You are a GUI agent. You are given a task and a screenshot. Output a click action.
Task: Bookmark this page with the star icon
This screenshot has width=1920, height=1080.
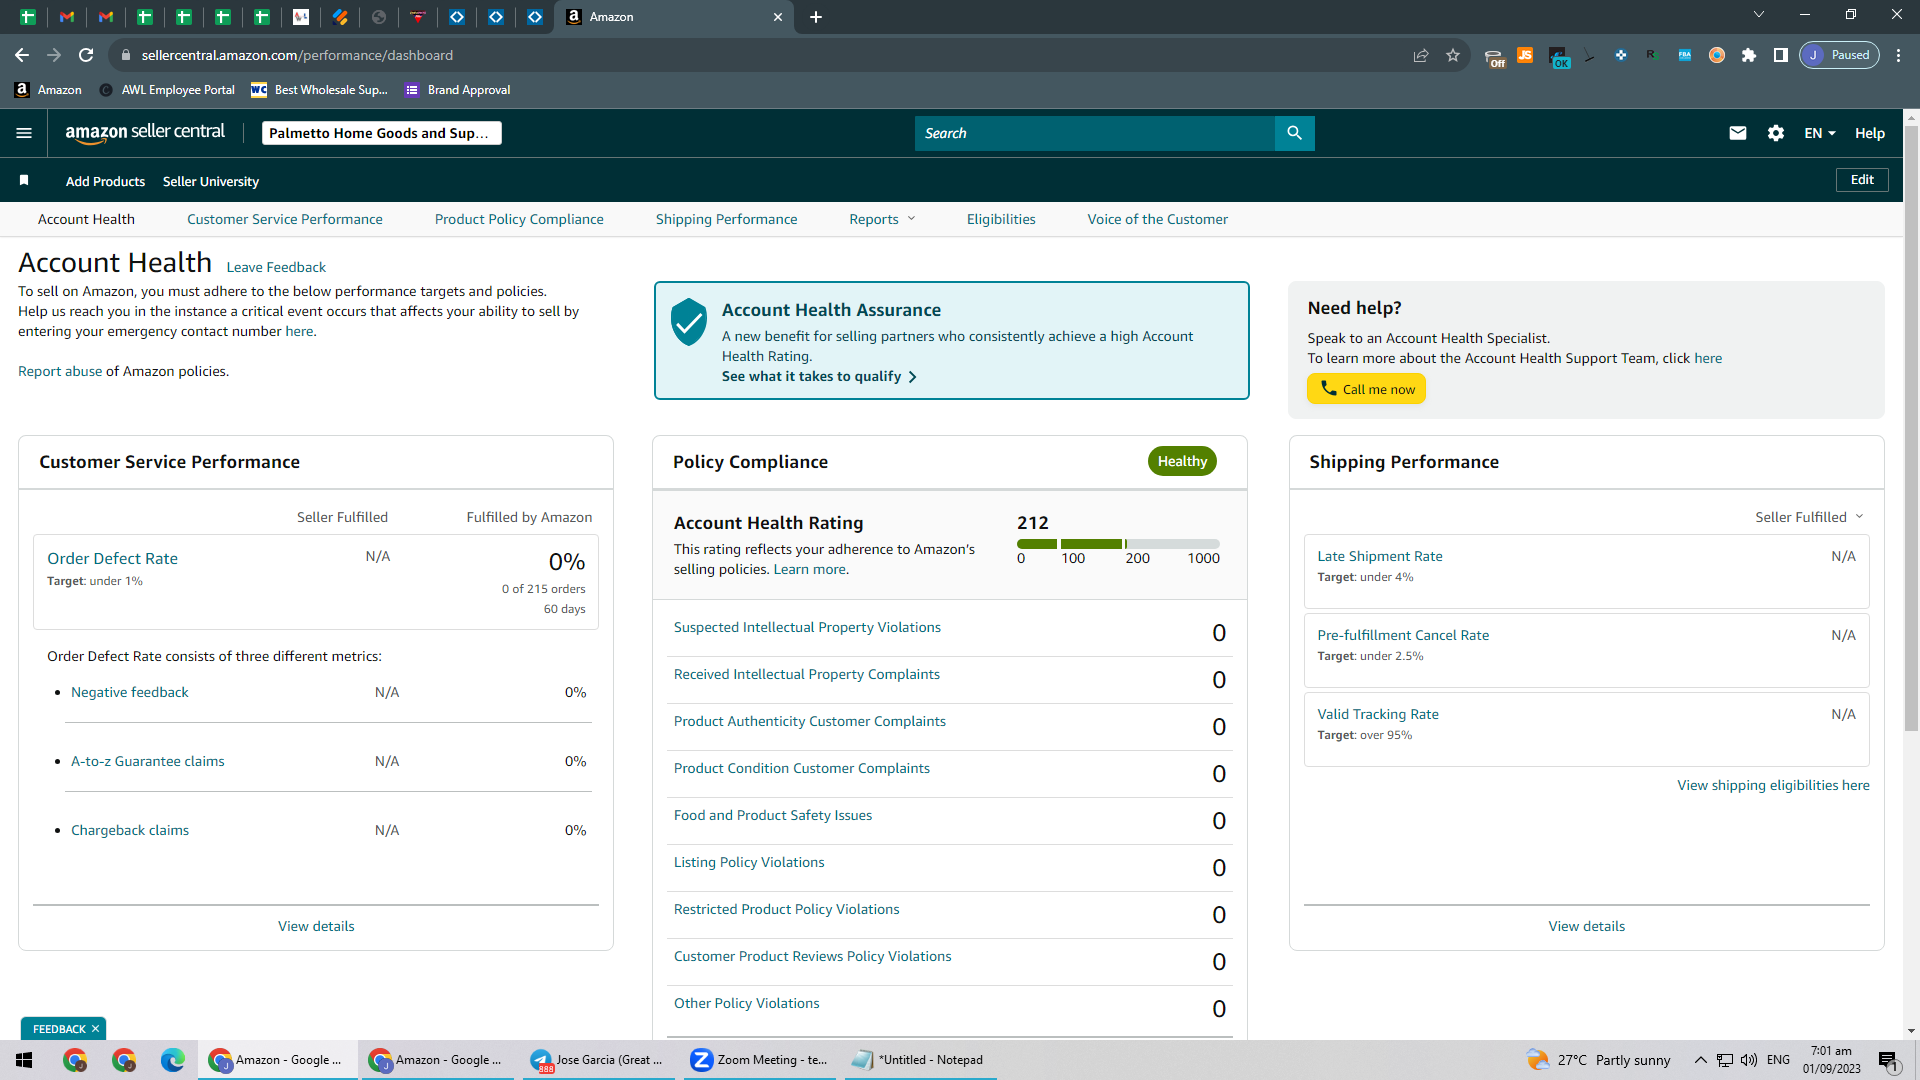[1453, 55]
